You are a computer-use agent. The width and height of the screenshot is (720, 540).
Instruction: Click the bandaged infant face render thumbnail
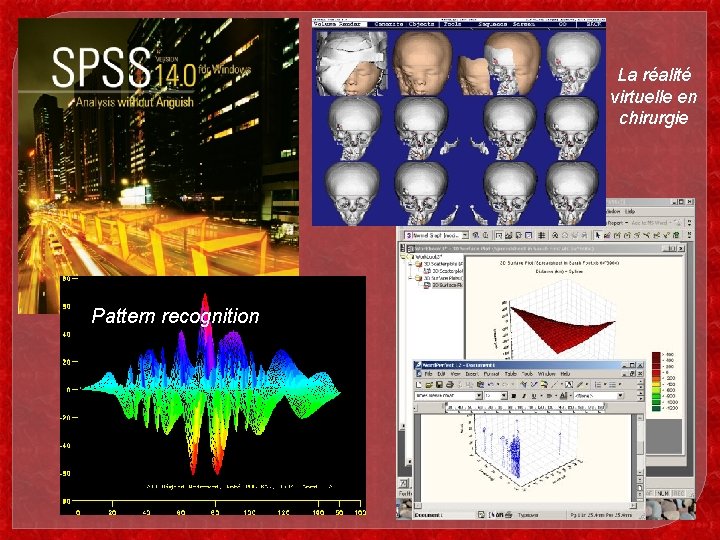point(351,63)
